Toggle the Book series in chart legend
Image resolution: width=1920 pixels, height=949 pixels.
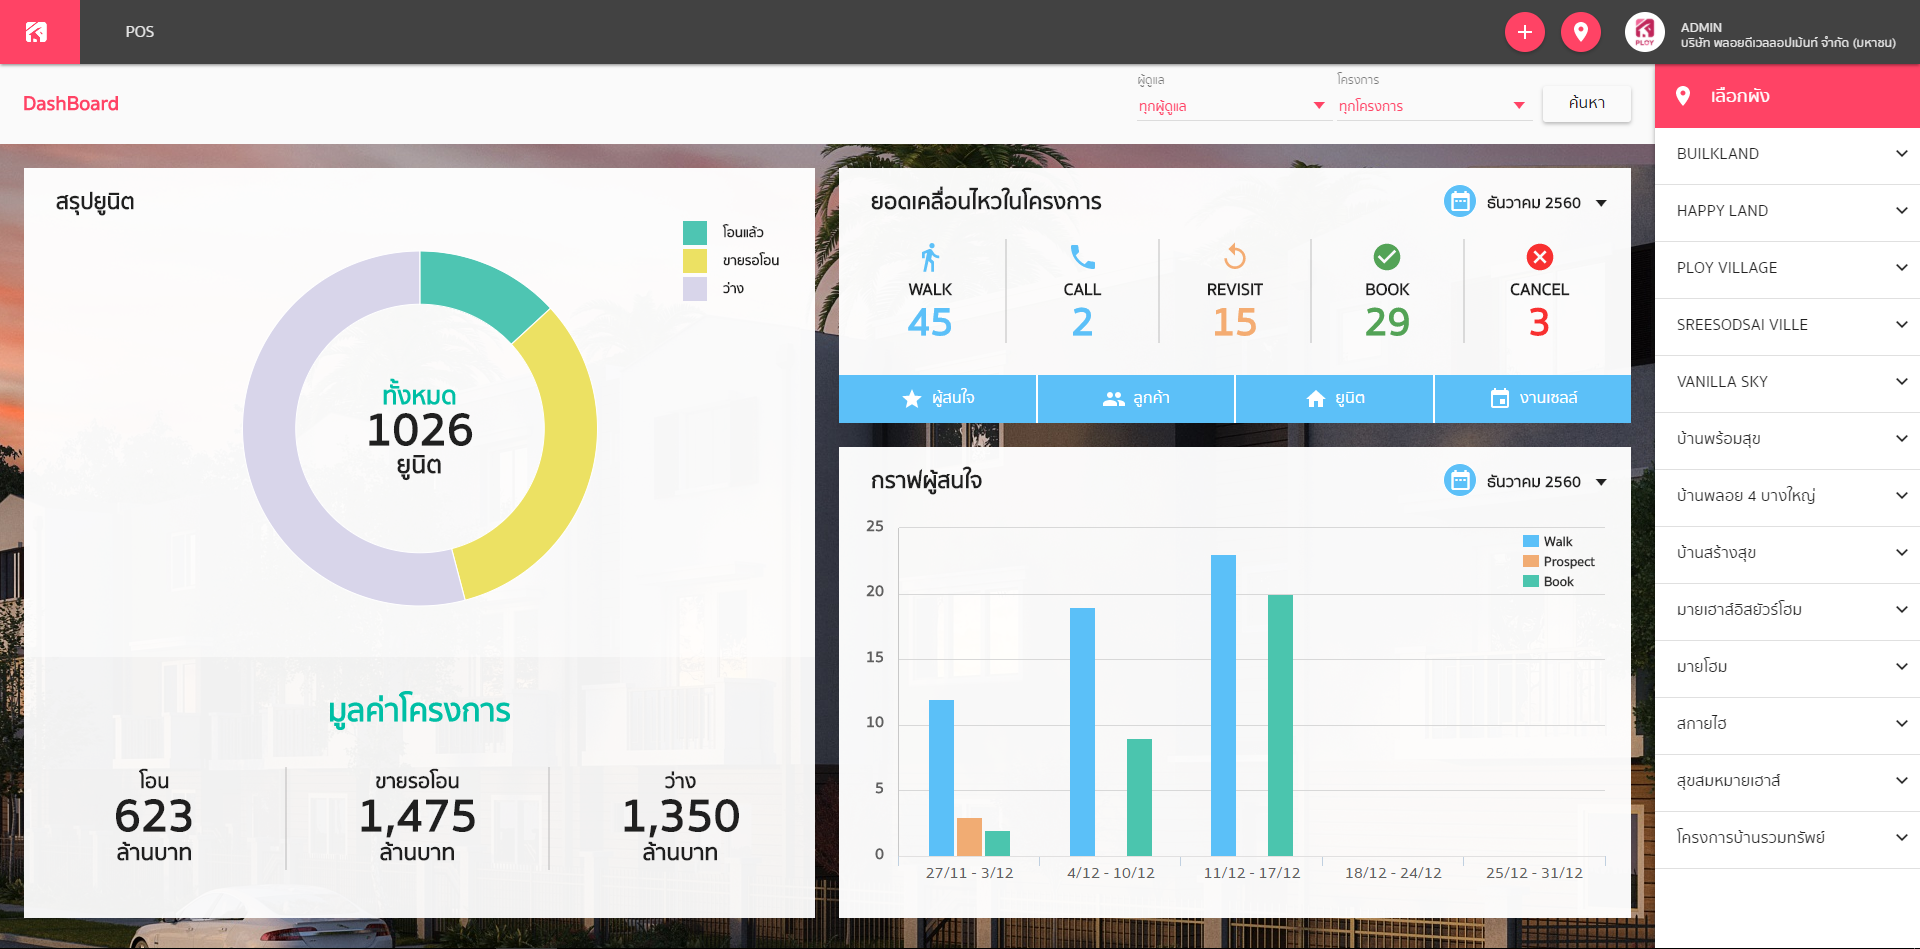coord(1549,582)
